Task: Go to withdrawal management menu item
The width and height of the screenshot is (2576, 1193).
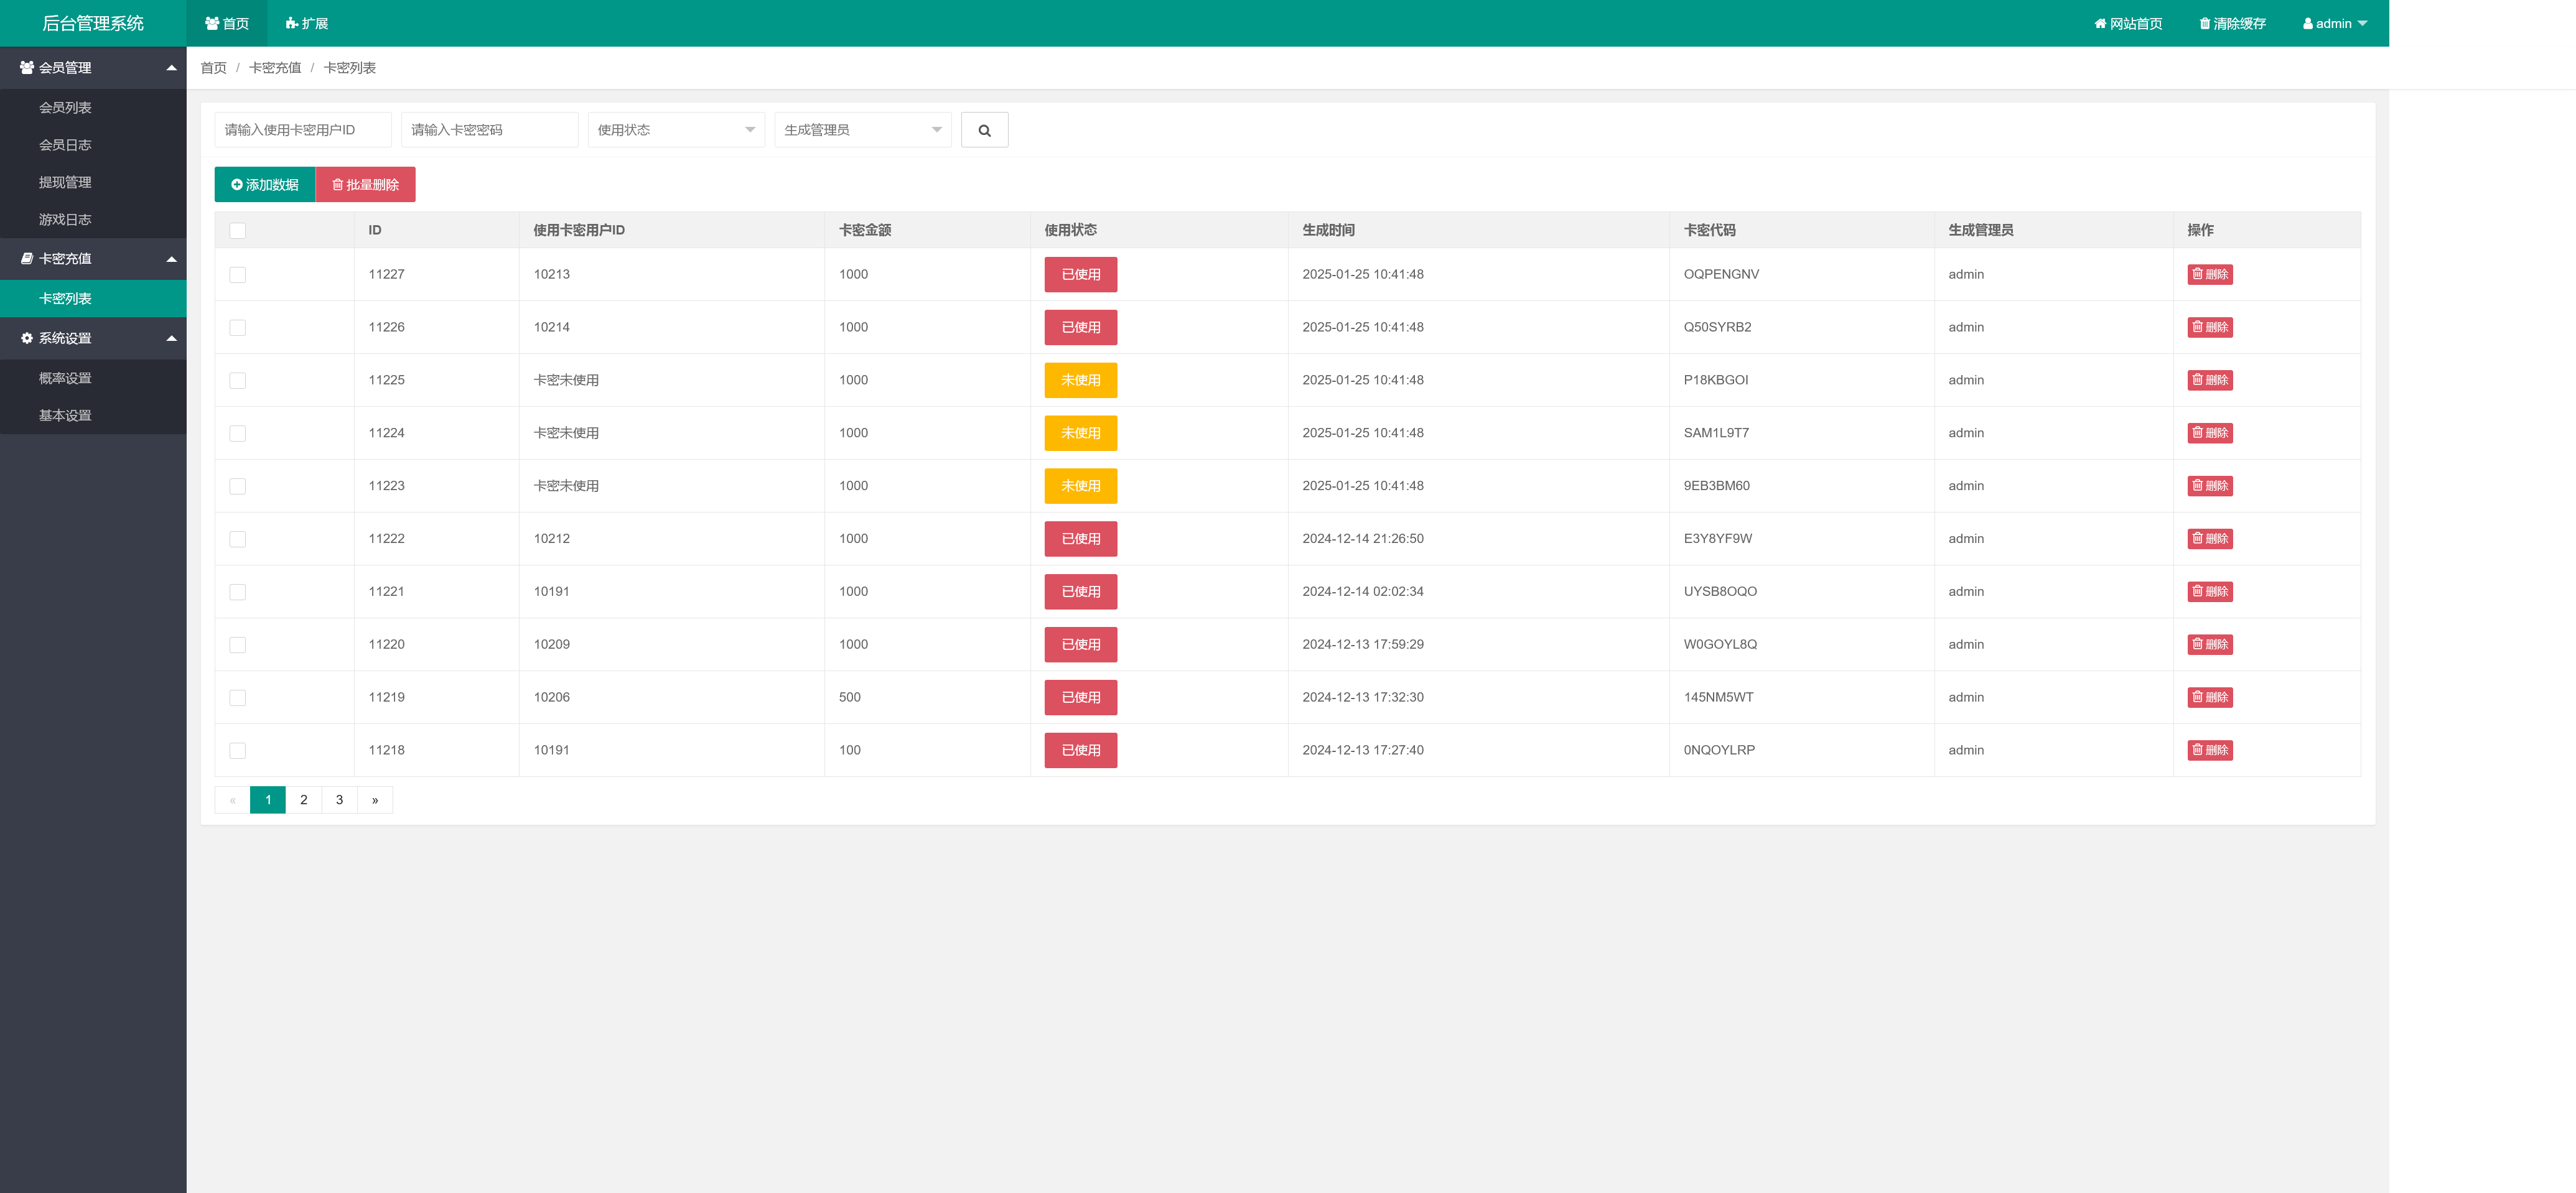Action: pos(65,182)
